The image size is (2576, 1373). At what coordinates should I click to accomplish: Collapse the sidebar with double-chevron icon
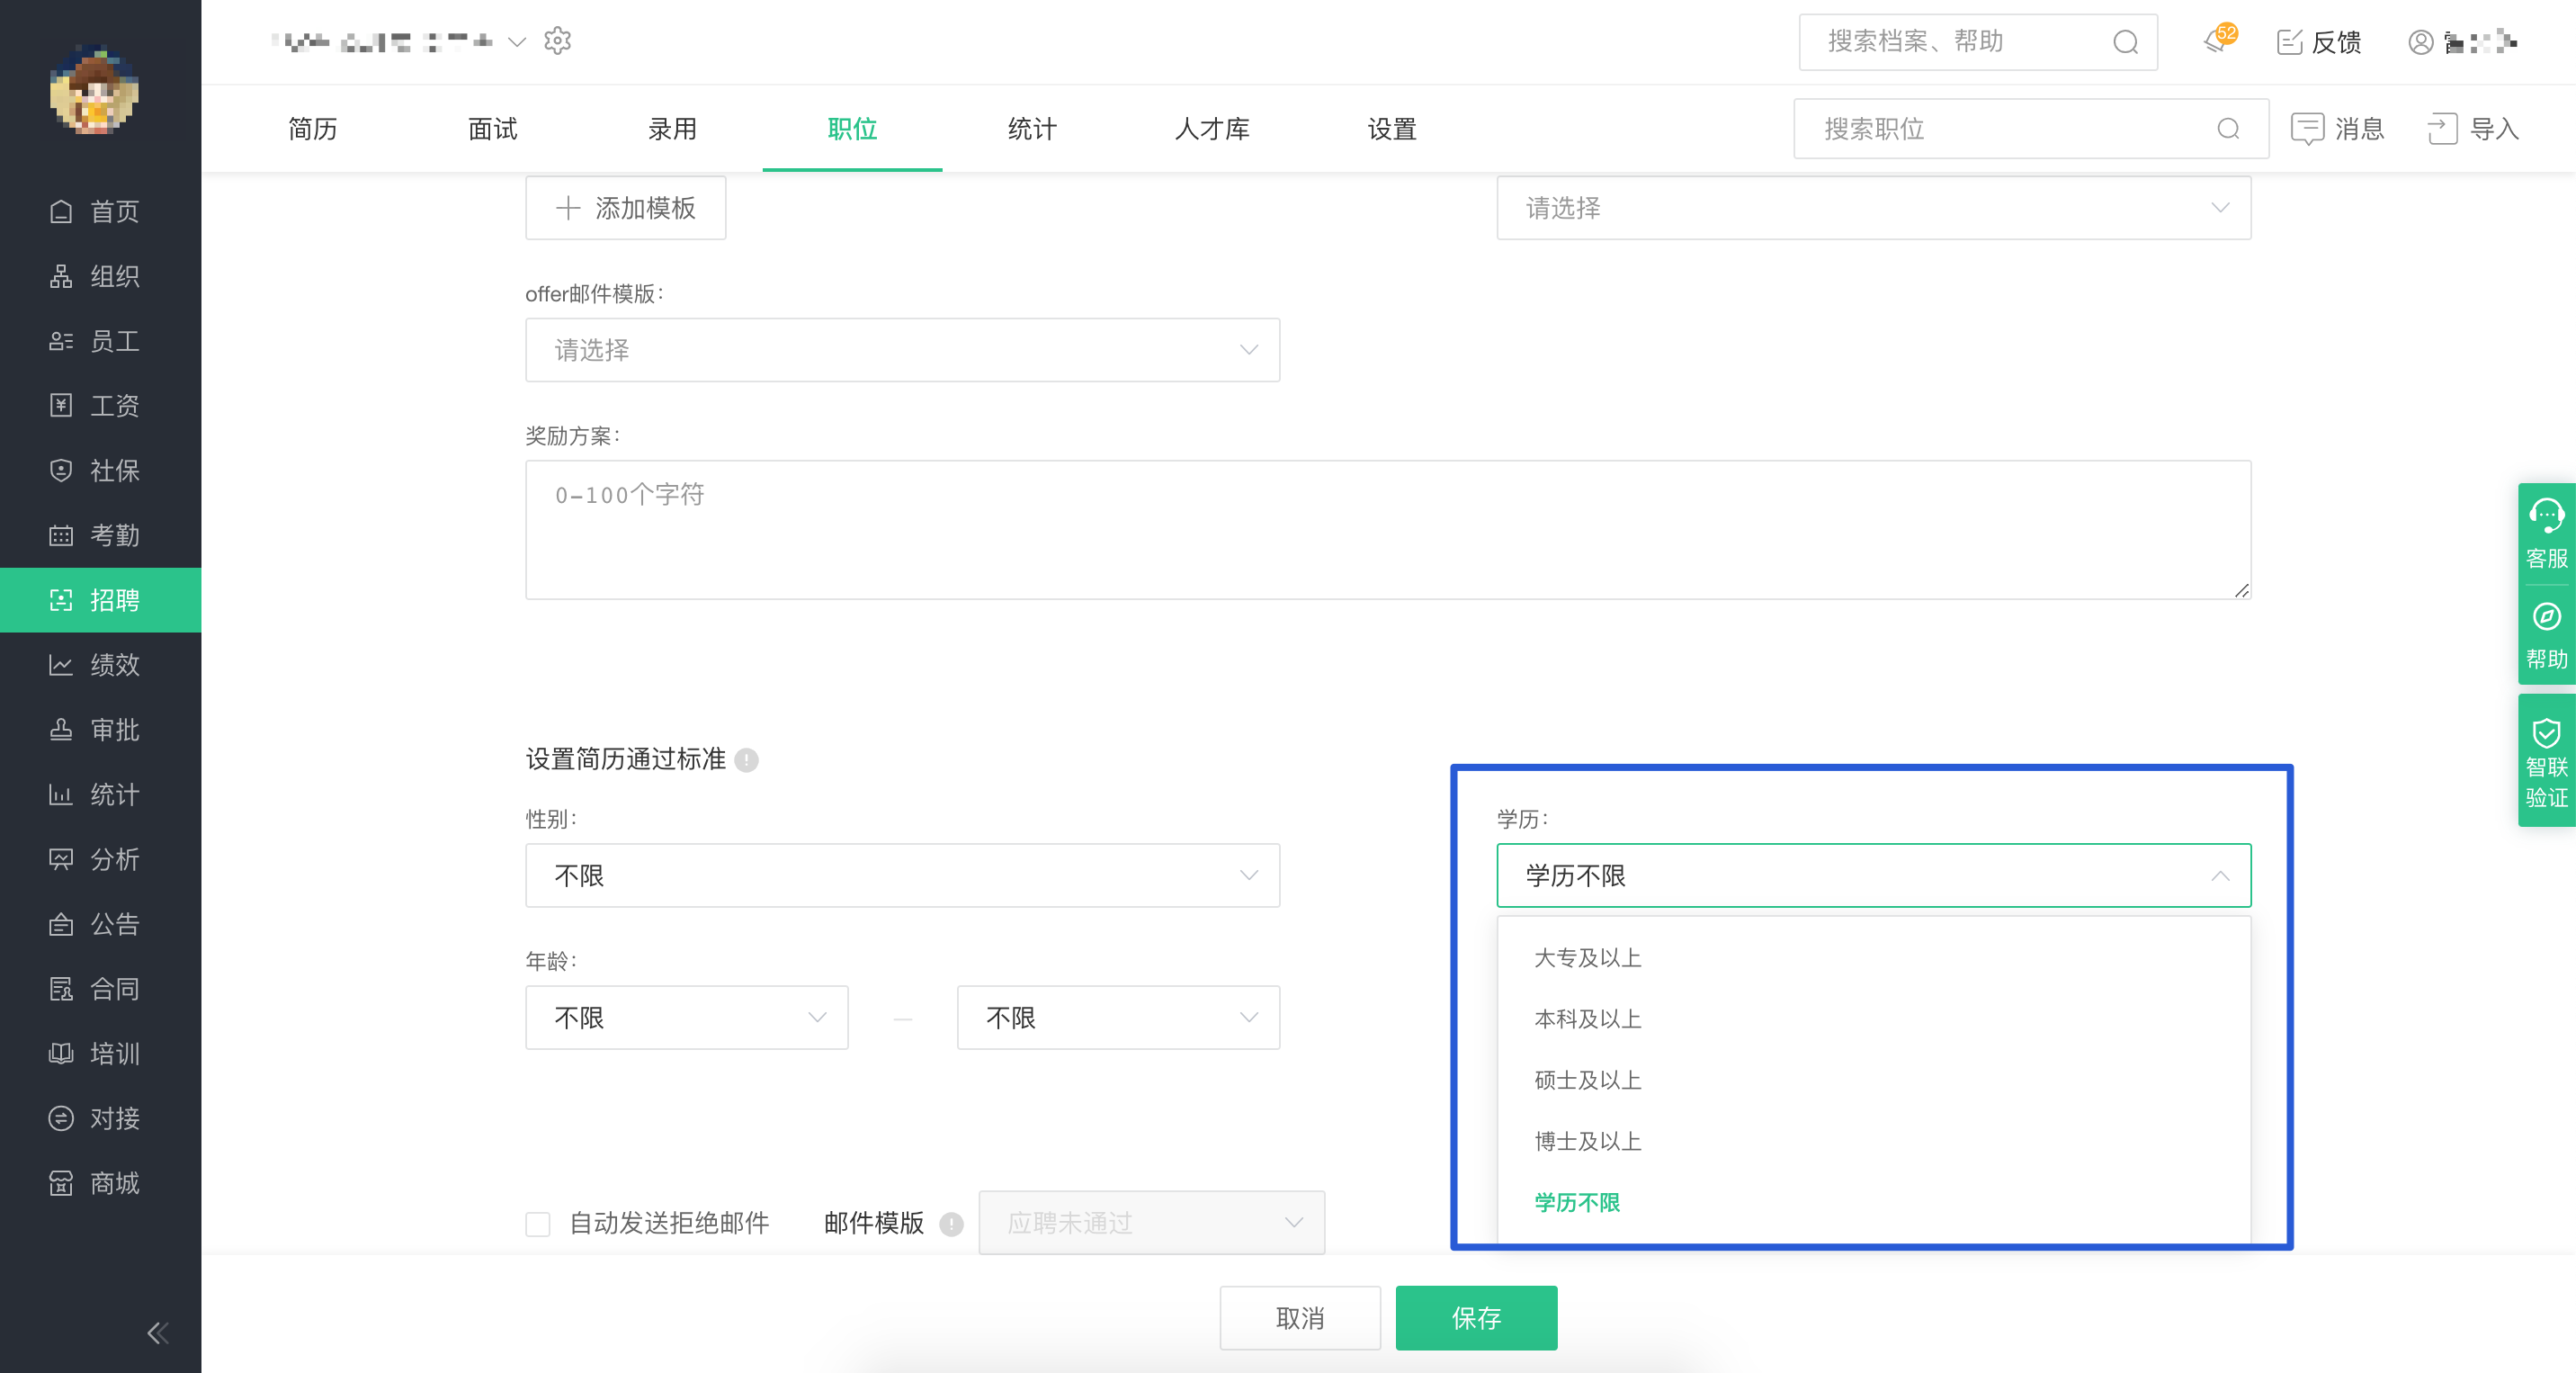pyautogui.click(x=158, y=1332)
